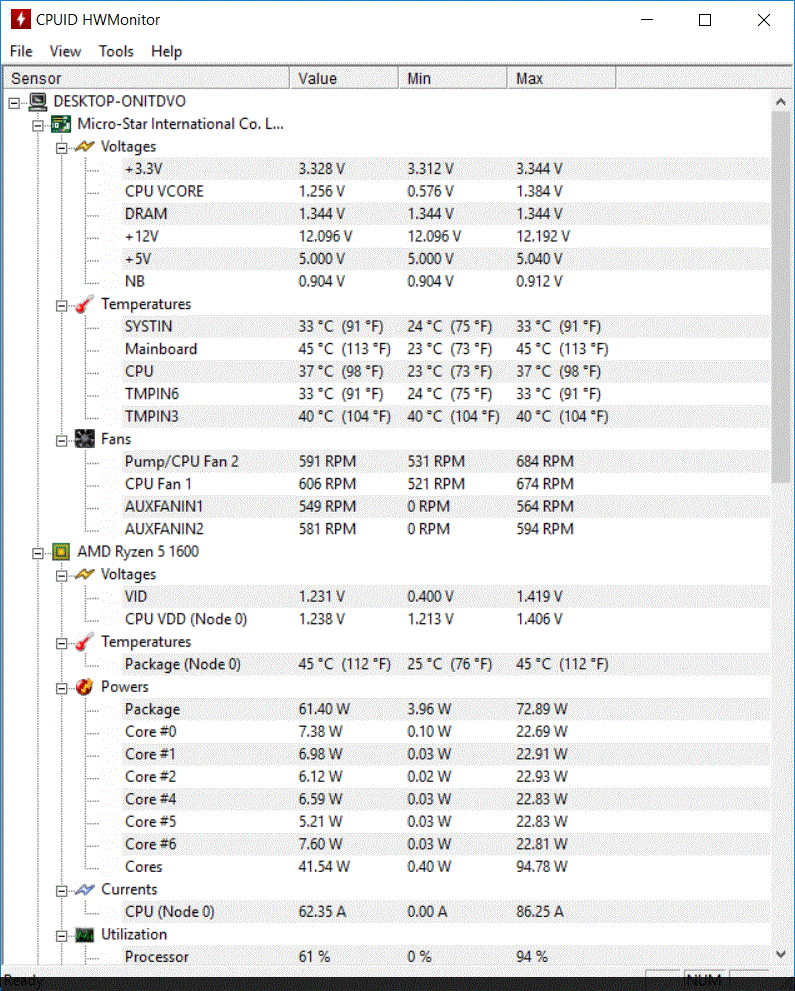
Task: Click the Currents section icon
Action: (x=85, y=889)
